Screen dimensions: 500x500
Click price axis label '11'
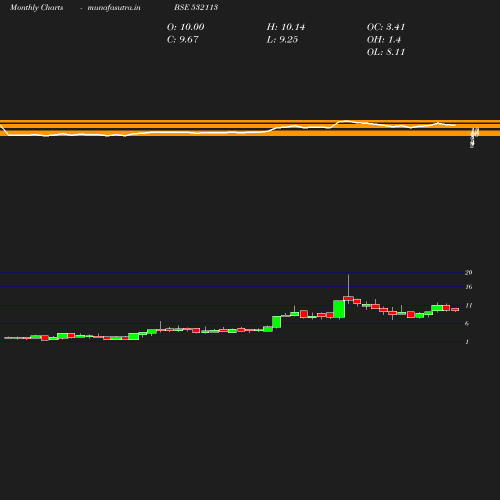(x=468, y=305)
